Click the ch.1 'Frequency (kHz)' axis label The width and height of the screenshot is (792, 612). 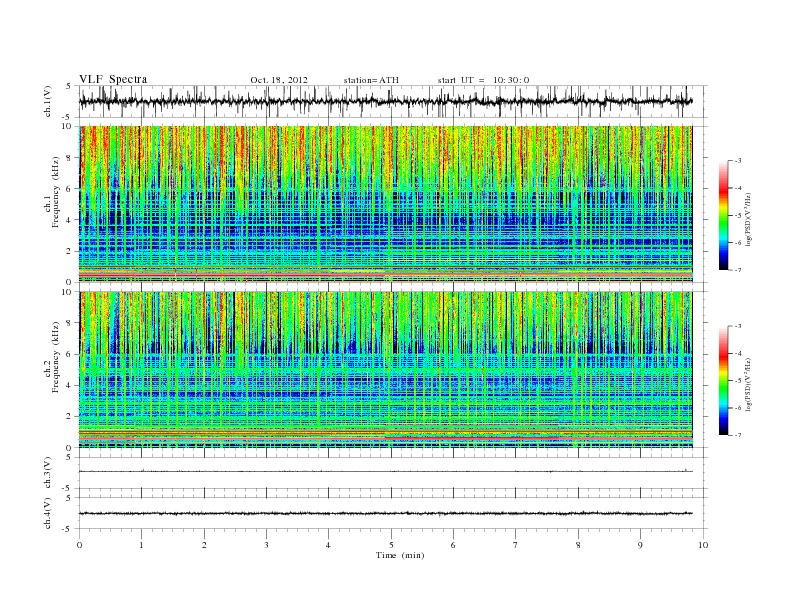[x=56, y=192]
